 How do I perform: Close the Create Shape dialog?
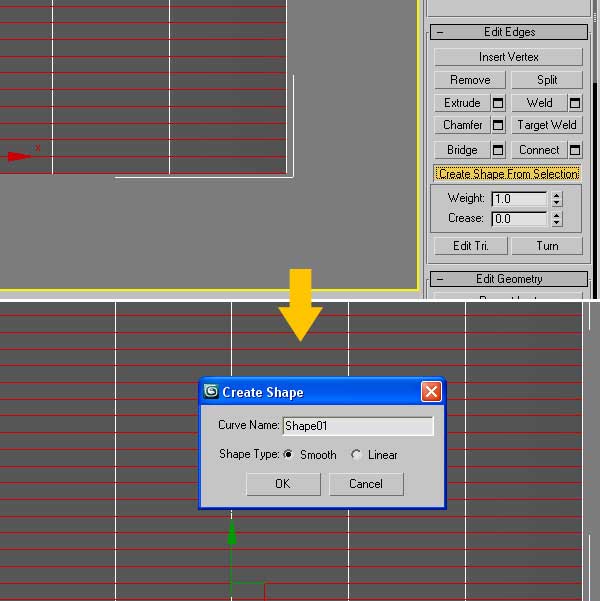pos(431,392)
